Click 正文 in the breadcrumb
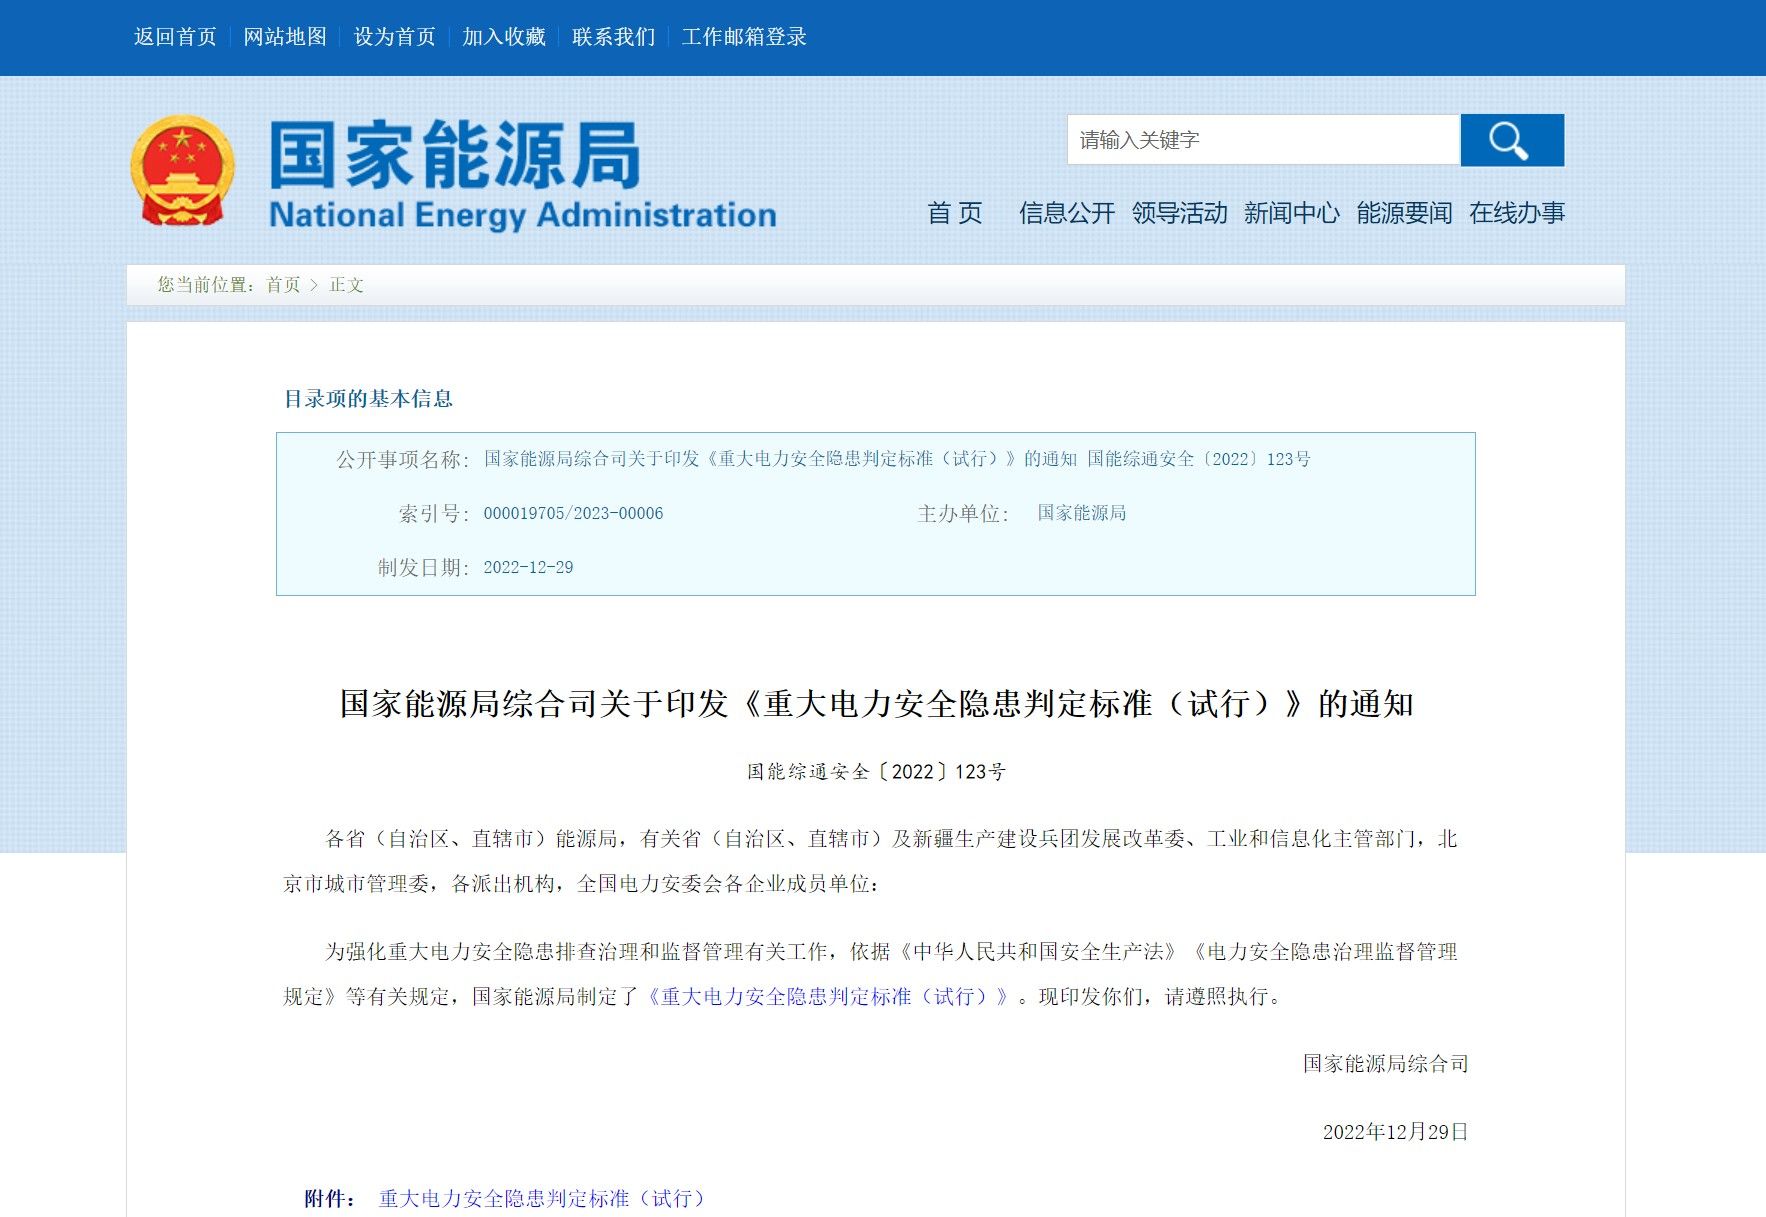The image size is (1766, 1217). pos(347,285)
